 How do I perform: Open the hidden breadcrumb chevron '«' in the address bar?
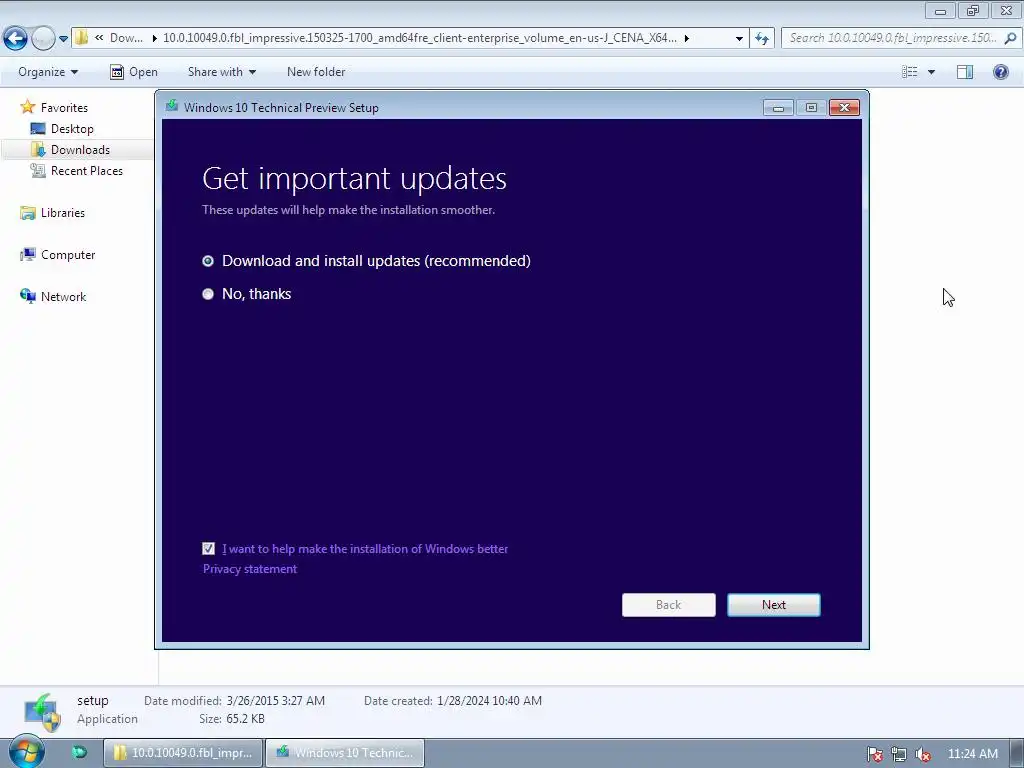point(99,38)
